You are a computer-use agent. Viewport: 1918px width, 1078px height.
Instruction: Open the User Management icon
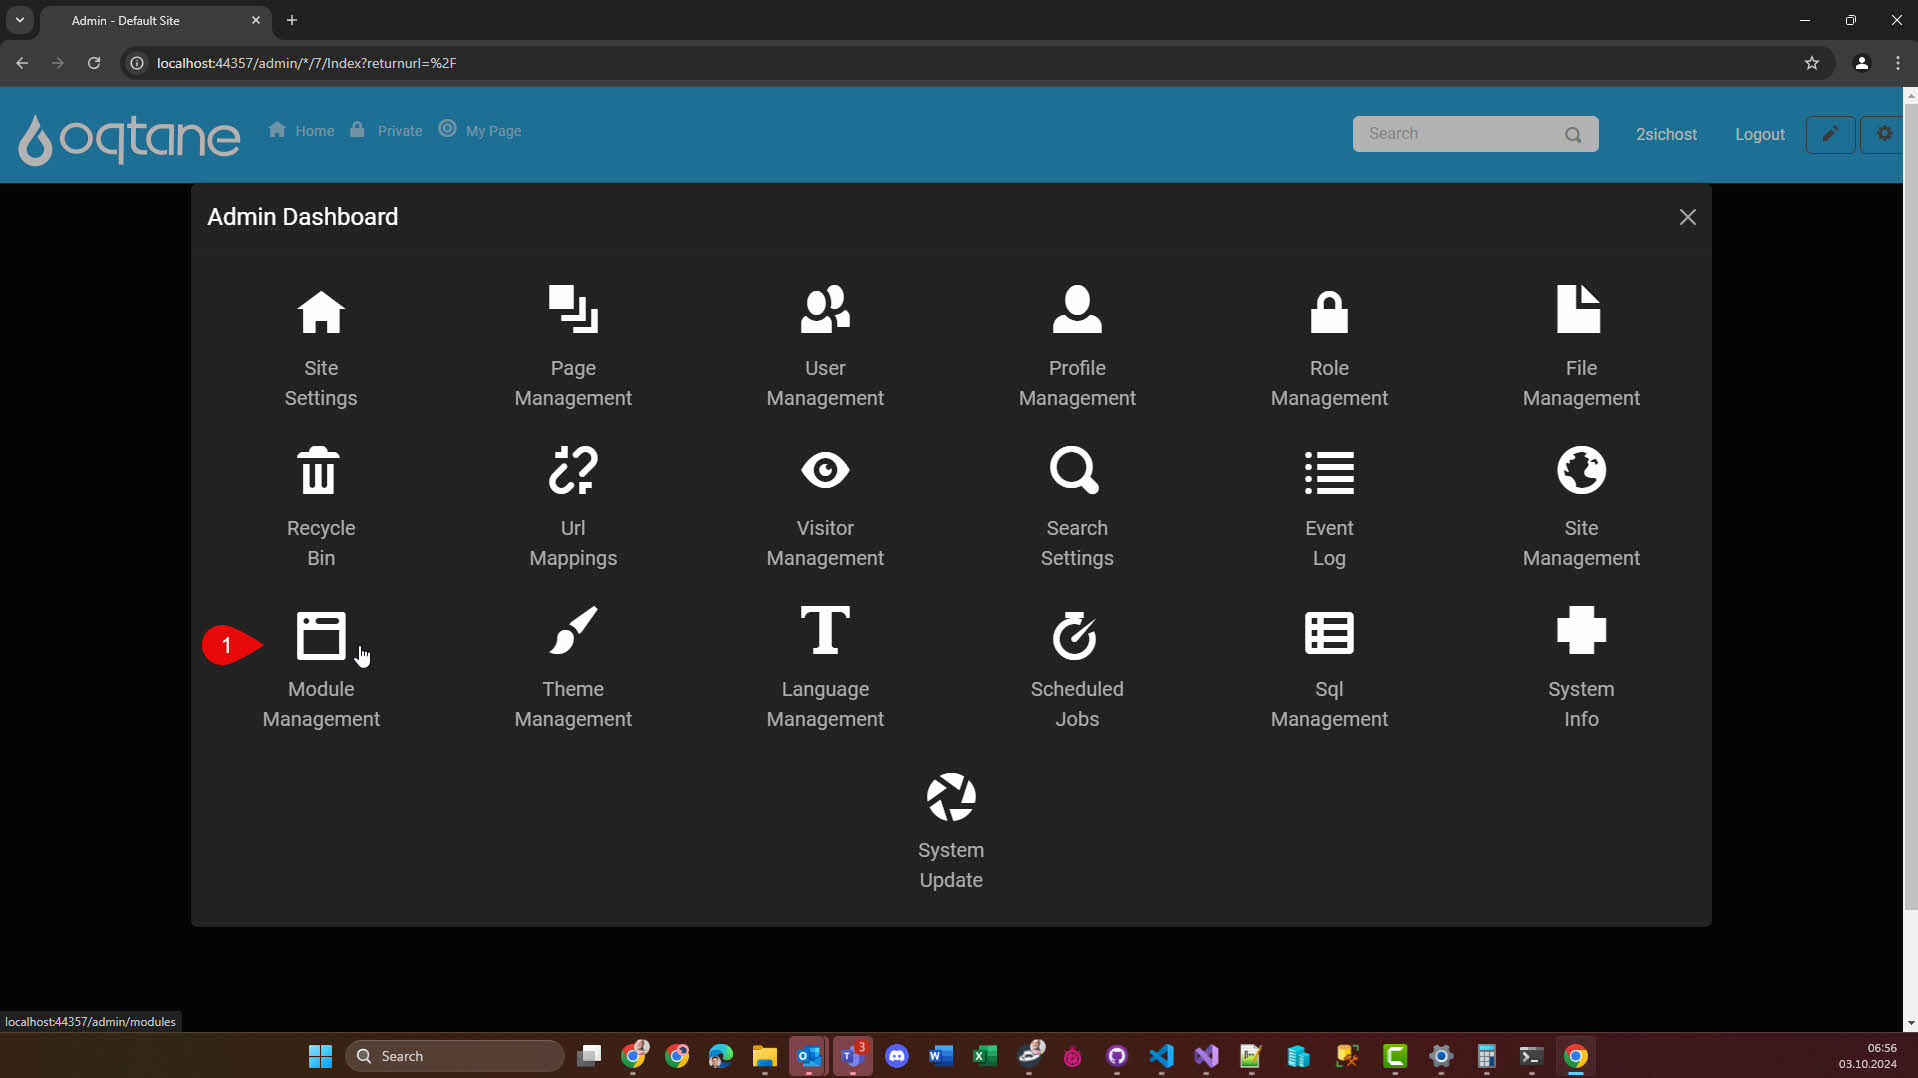point(825,310)
